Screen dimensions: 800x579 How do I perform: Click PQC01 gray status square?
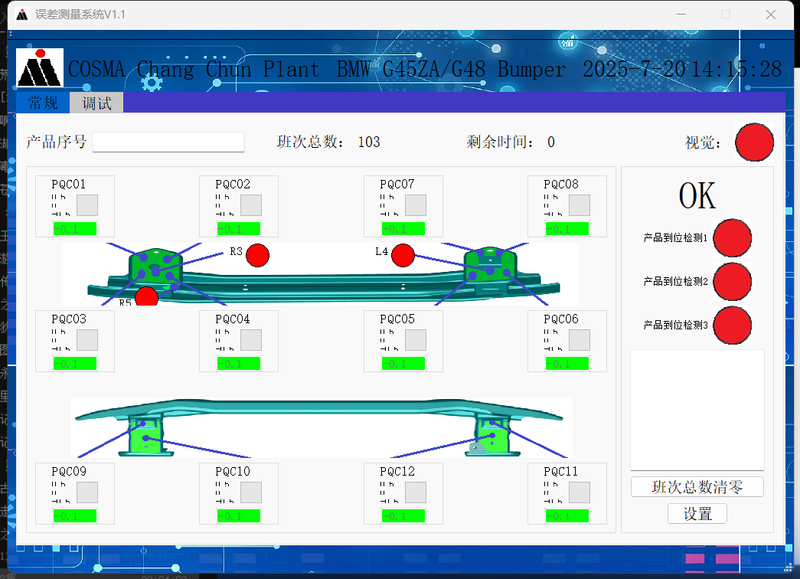click(87, 205)
